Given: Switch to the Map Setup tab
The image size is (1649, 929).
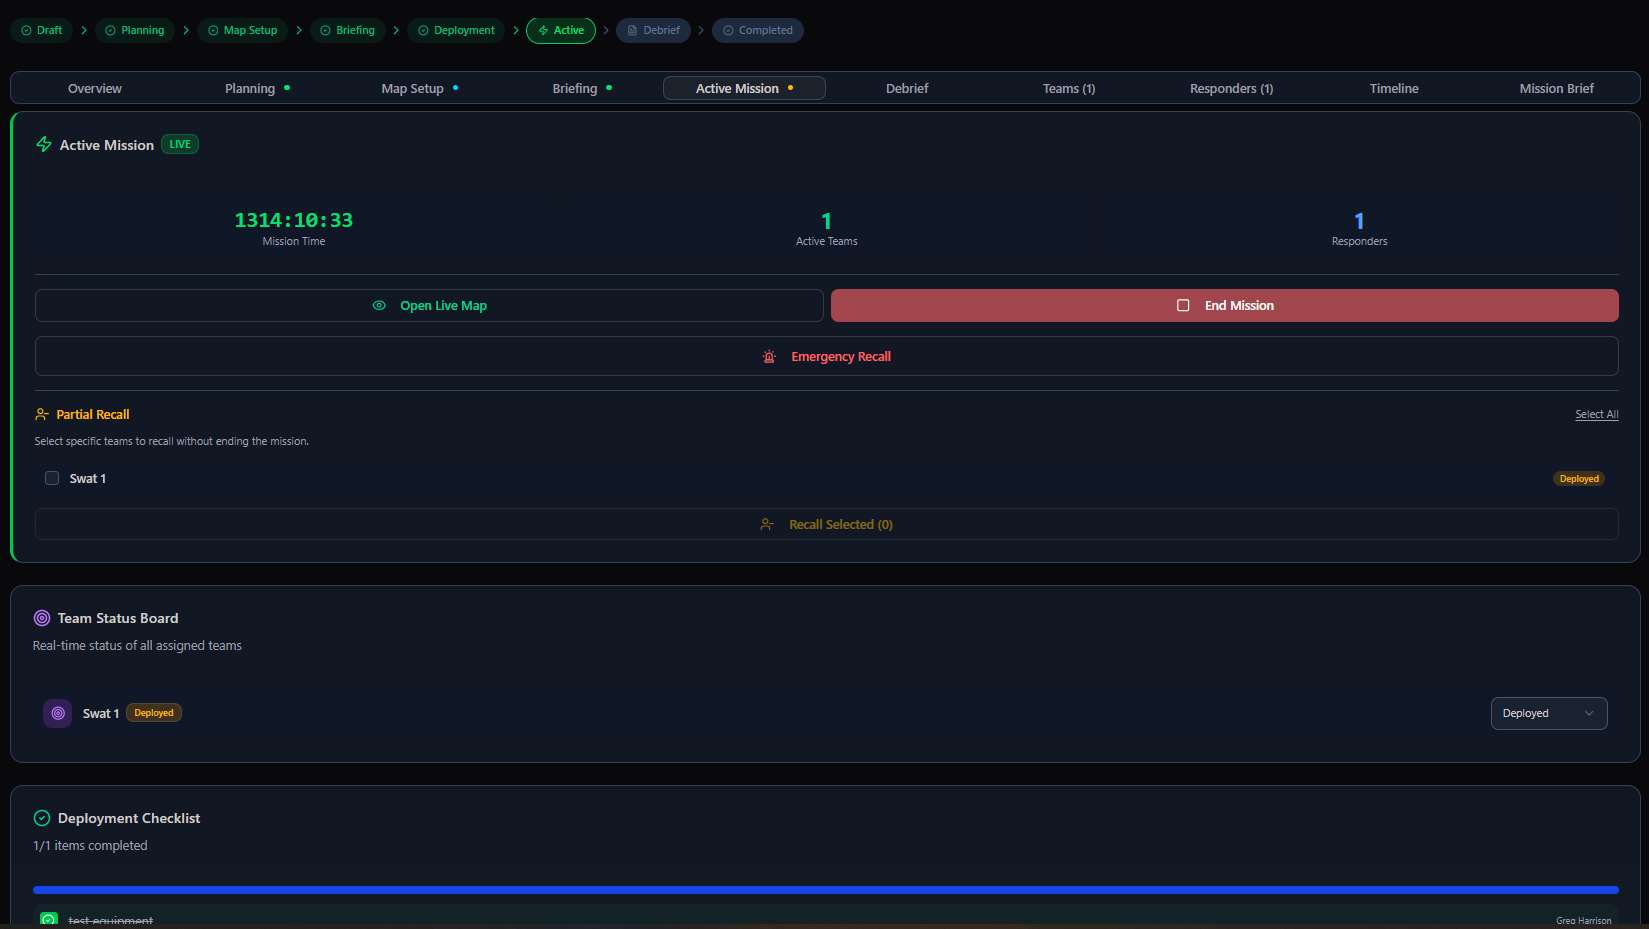Looking at the screenshot, I should tap(419, 88).
